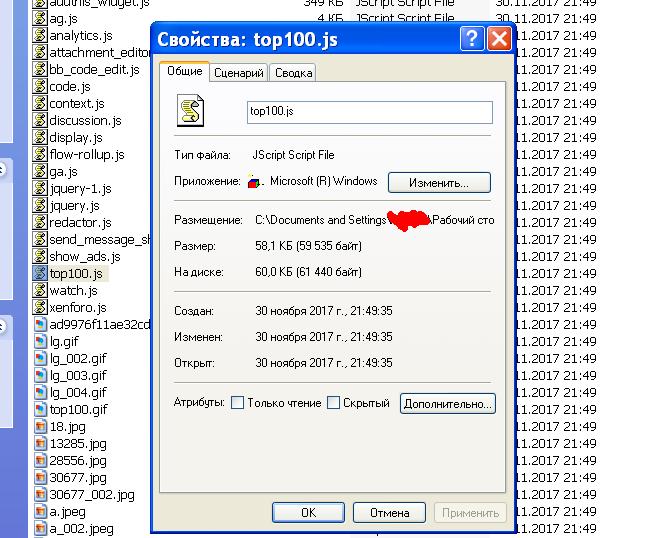Click the analytics.js file icon
The width and height of the screenshot is (646, 538).
coord(40,35)
